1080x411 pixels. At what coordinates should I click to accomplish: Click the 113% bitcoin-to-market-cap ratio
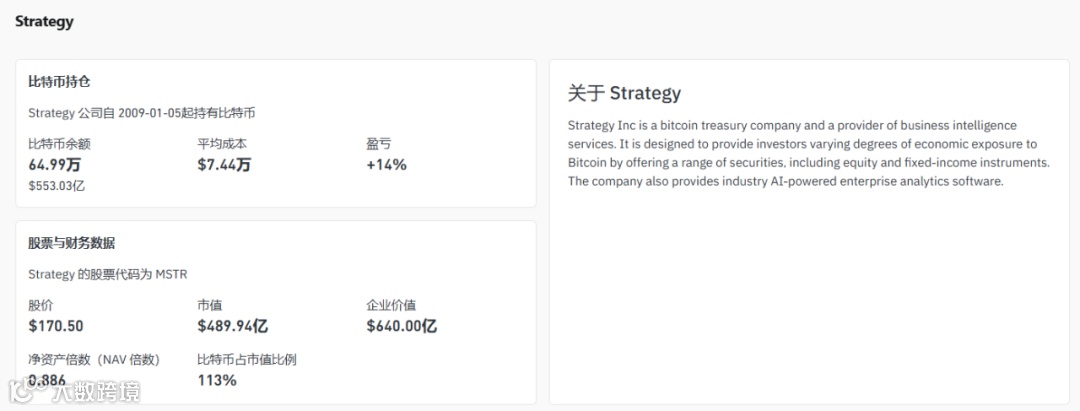point(217,380)
